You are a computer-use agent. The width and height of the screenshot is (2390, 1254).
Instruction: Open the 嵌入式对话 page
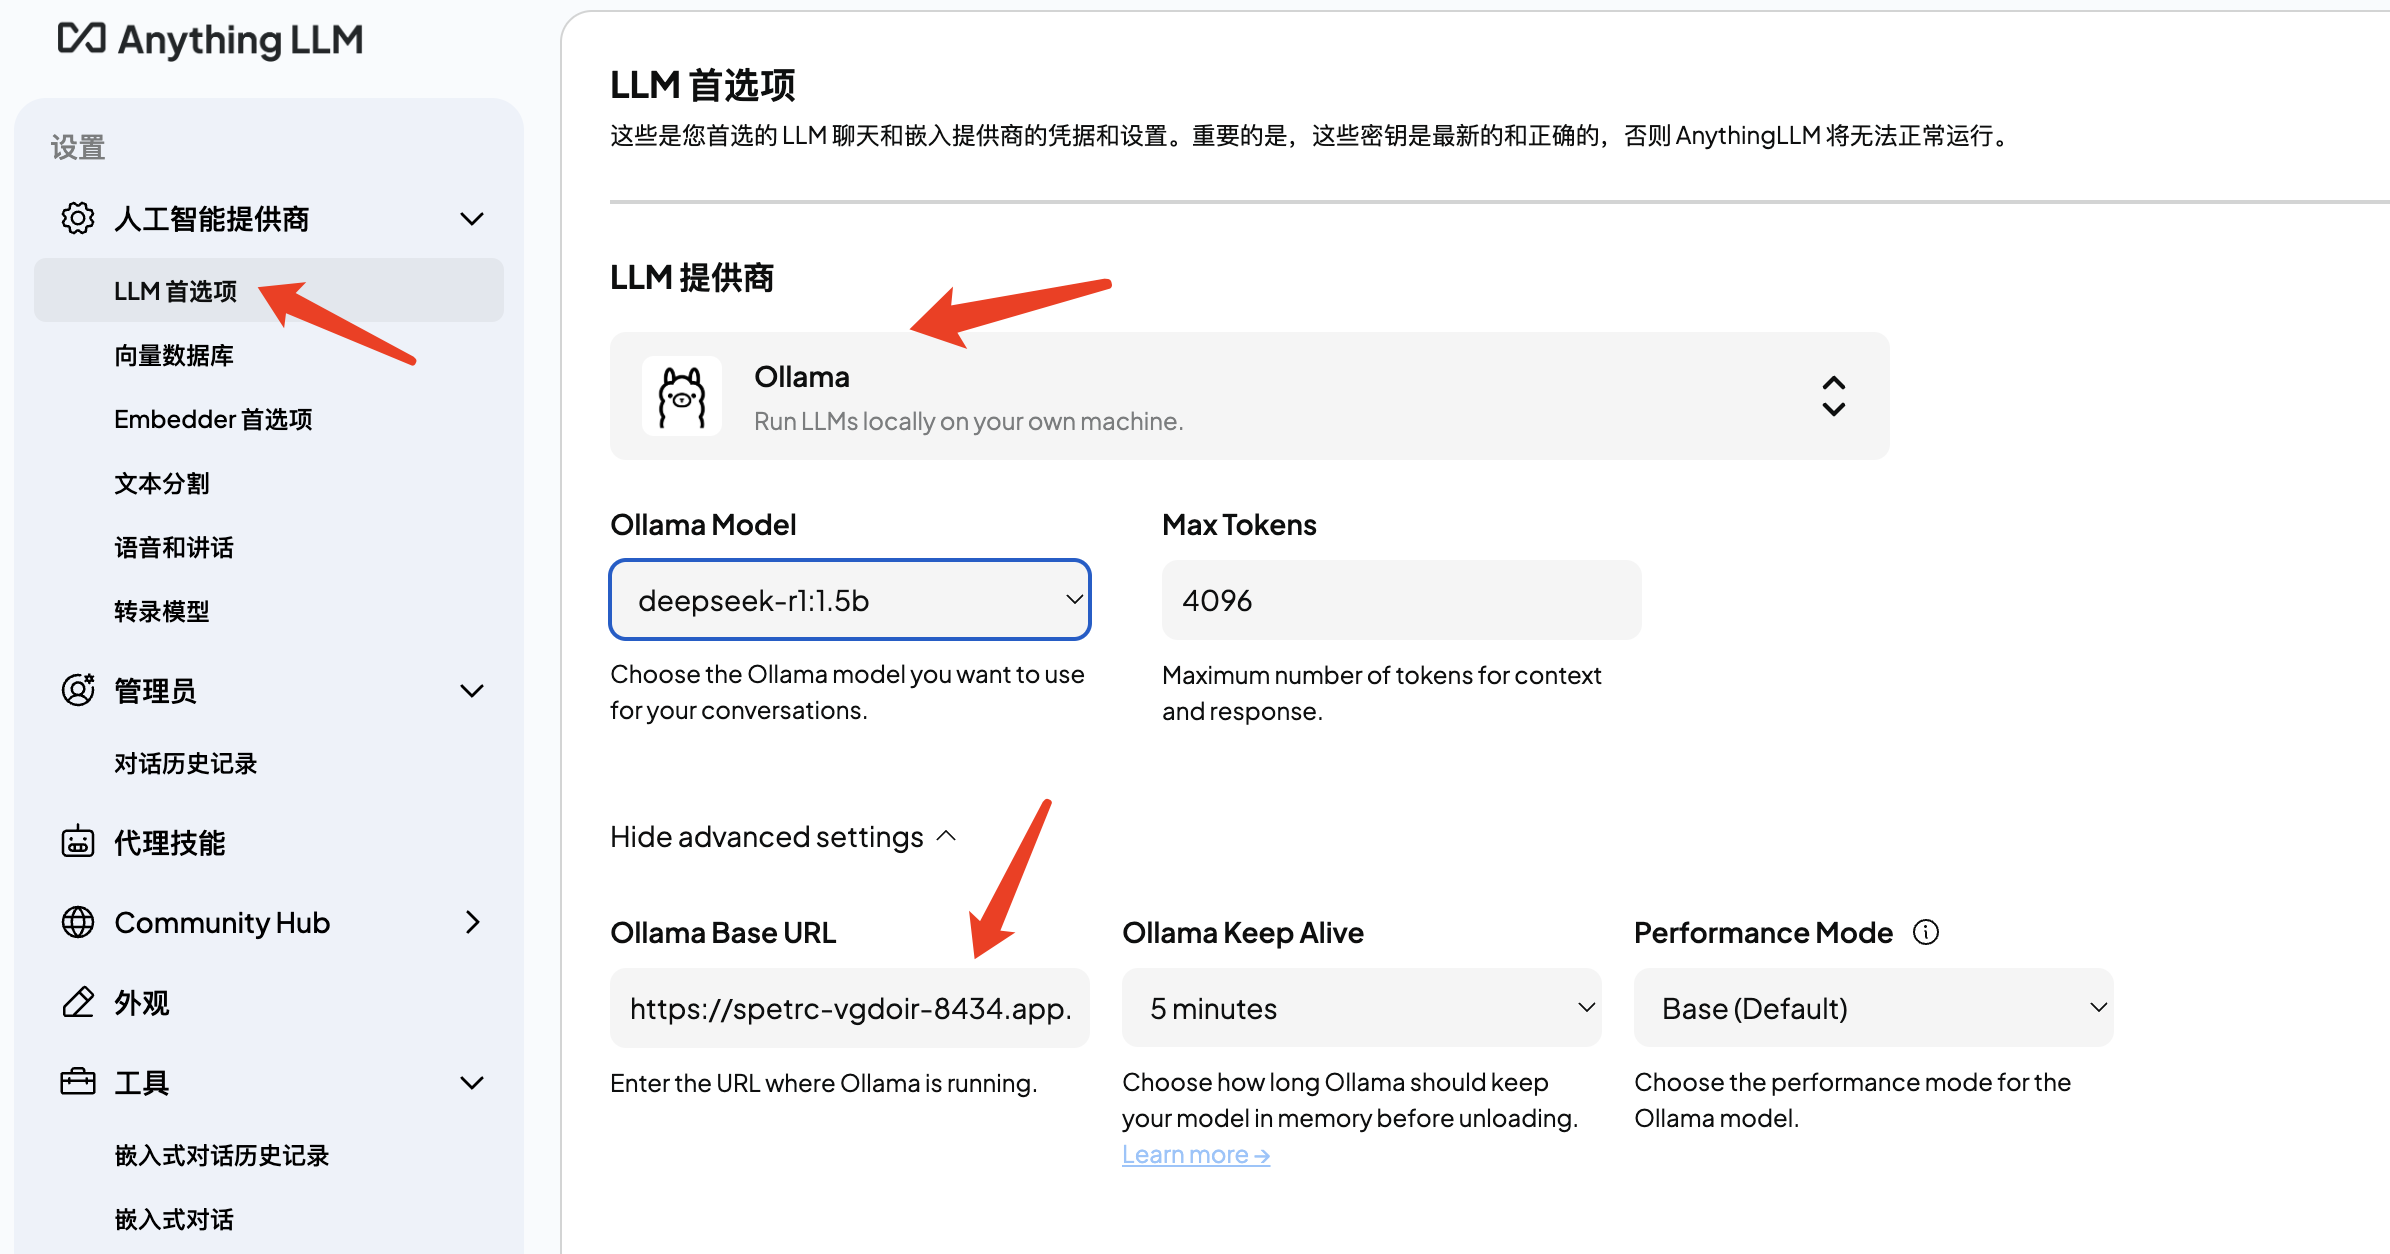(174, 1219)
